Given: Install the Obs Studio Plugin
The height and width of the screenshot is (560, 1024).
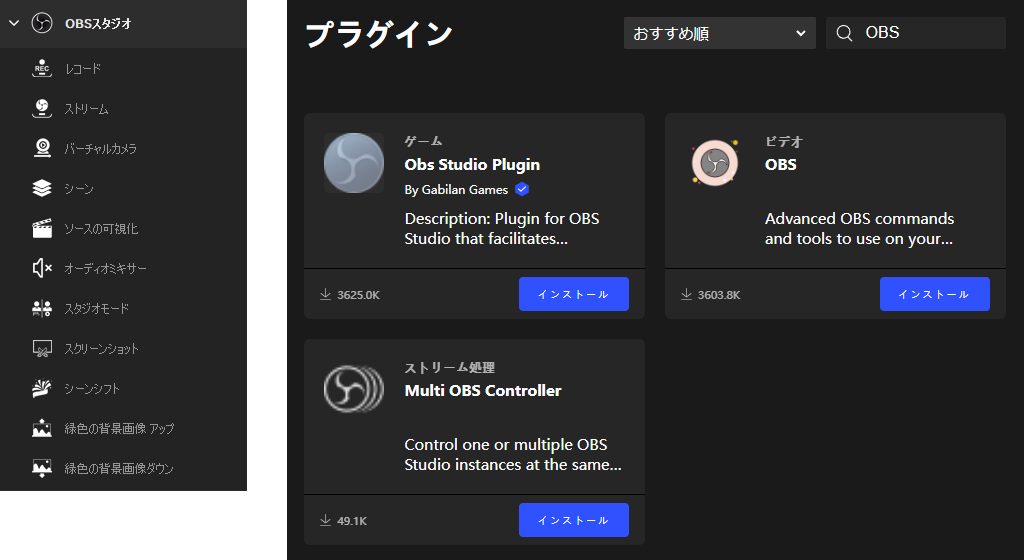Looking at the screenshot, I should pyautogui.click(x=573, y=294).
